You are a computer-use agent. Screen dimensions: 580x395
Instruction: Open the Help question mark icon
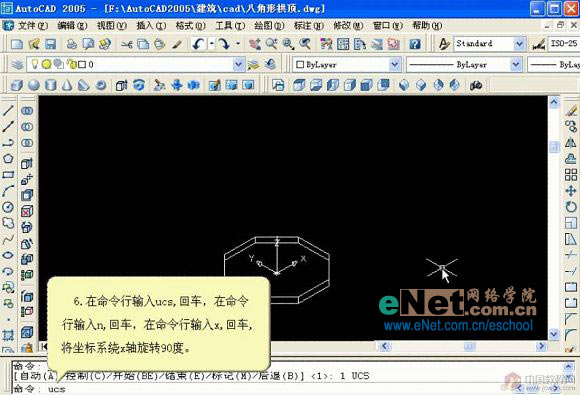[x=415, y=44]
